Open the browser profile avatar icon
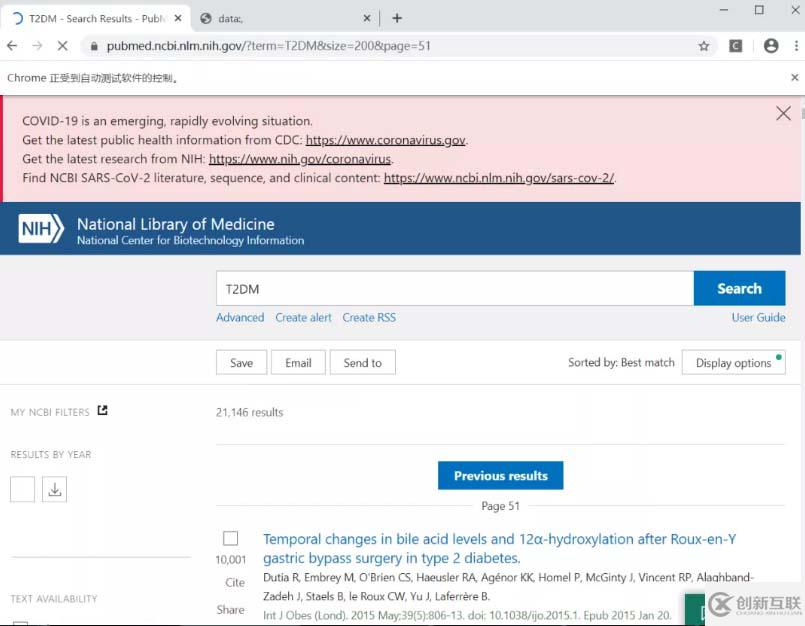This screenshot has height=626, width=805. [x=769, y=45]
